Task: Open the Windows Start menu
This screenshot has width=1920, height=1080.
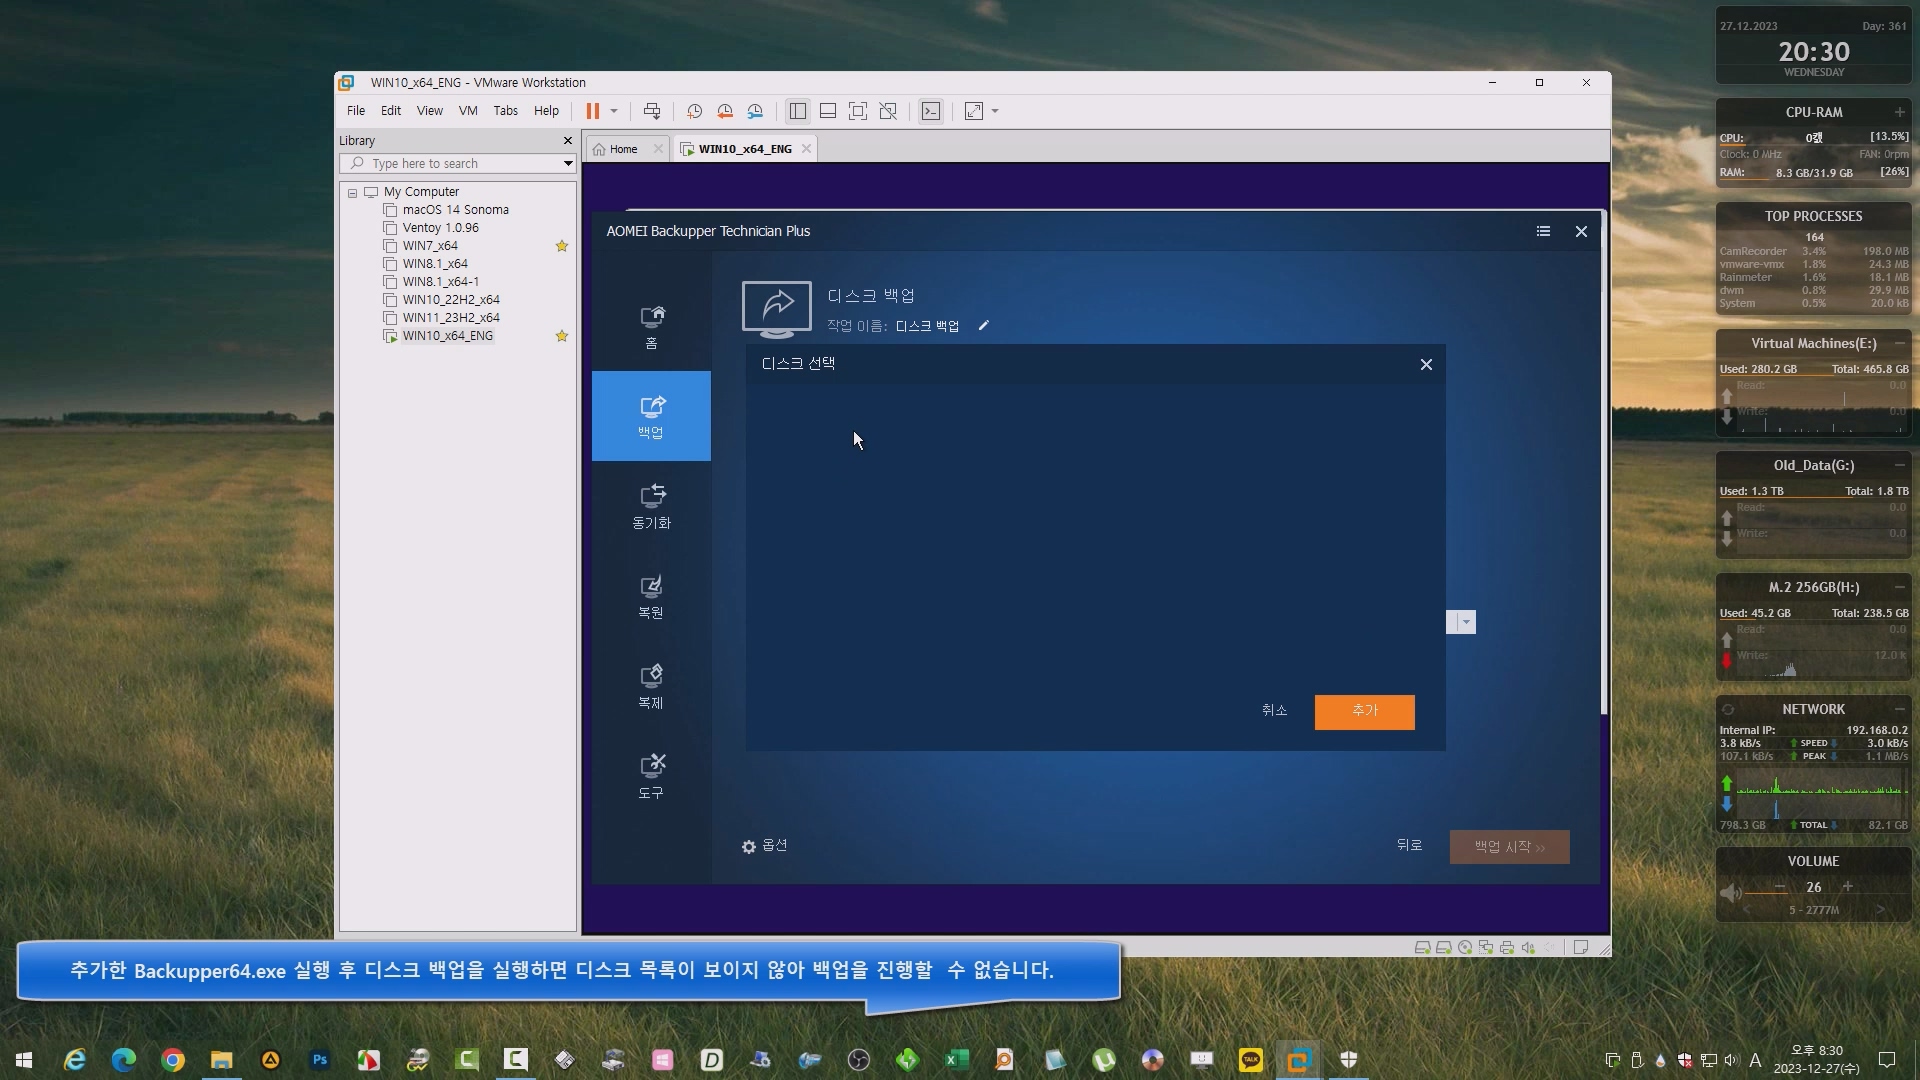Action: click(24, 1060)
